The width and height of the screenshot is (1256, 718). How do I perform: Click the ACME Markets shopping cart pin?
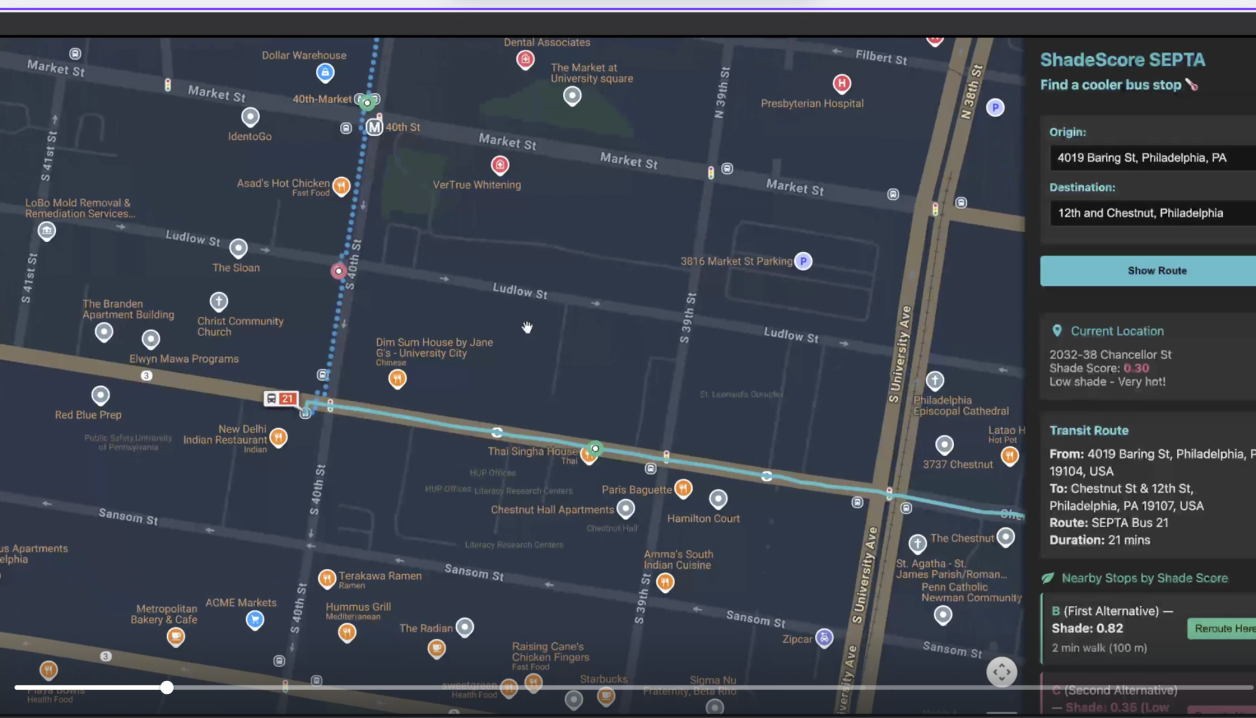[x=255, y=620]
